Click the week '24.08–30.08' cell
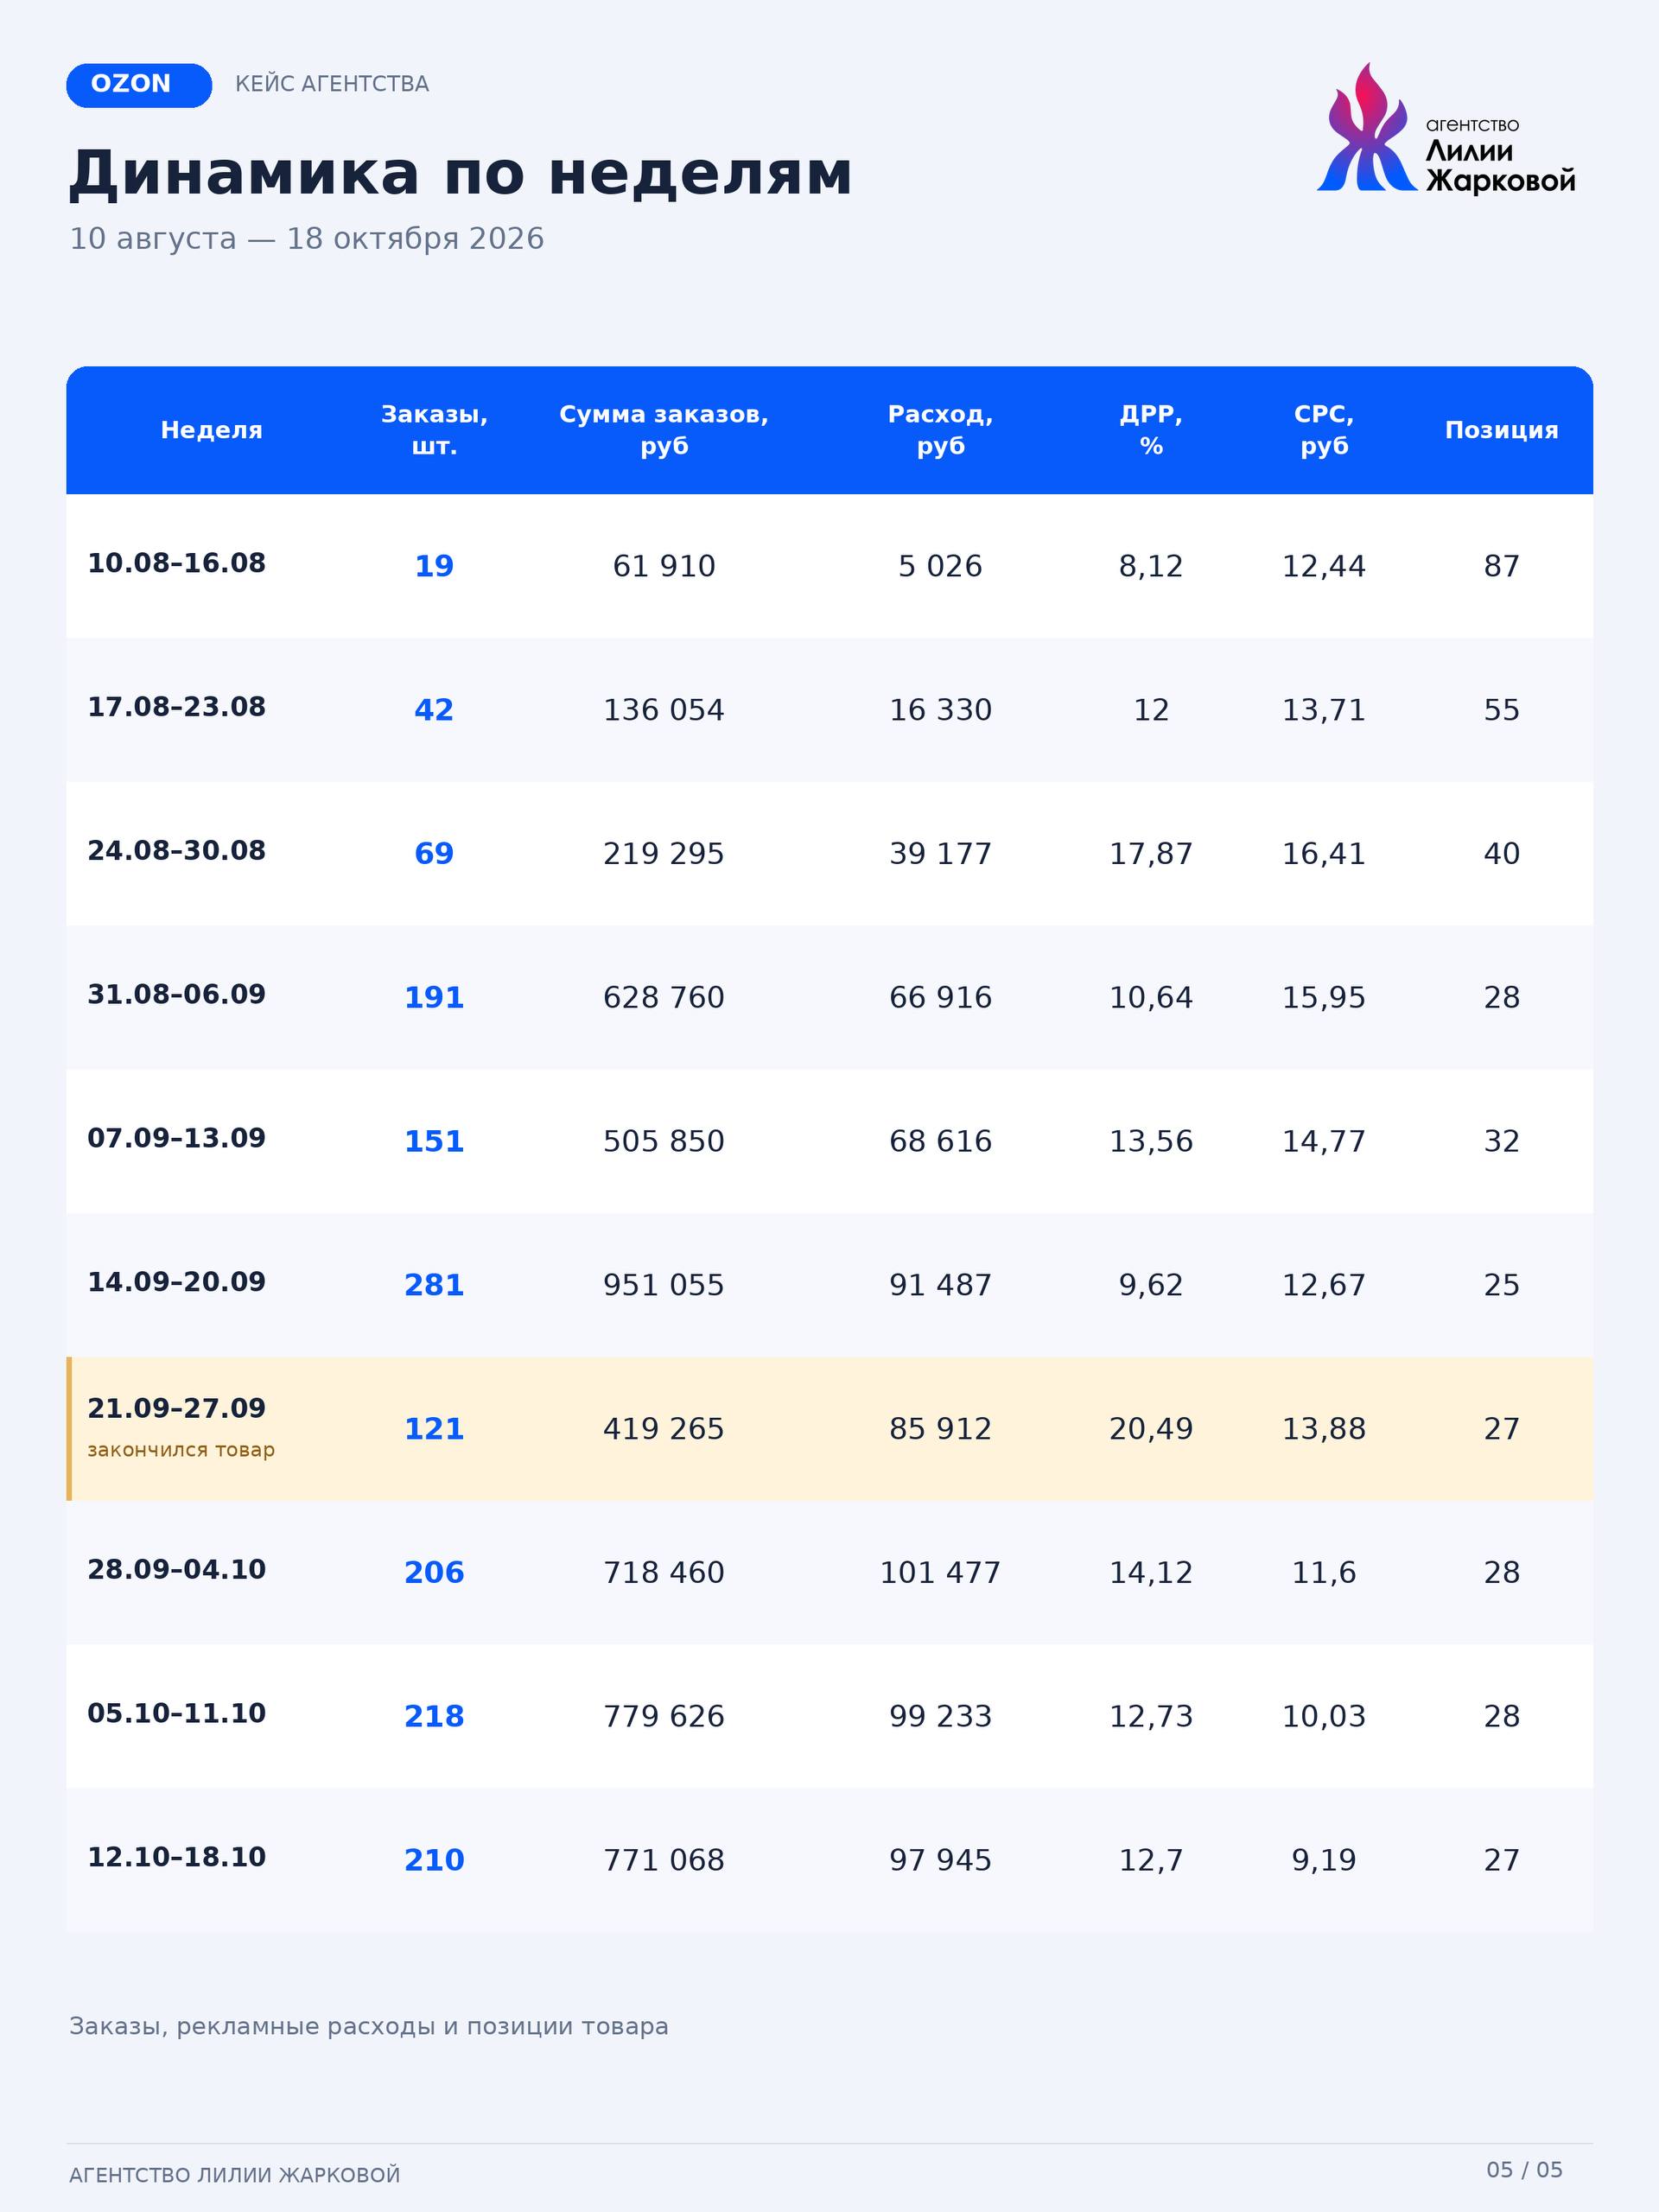The image size is (1659, 2212). tap(177, 851)
